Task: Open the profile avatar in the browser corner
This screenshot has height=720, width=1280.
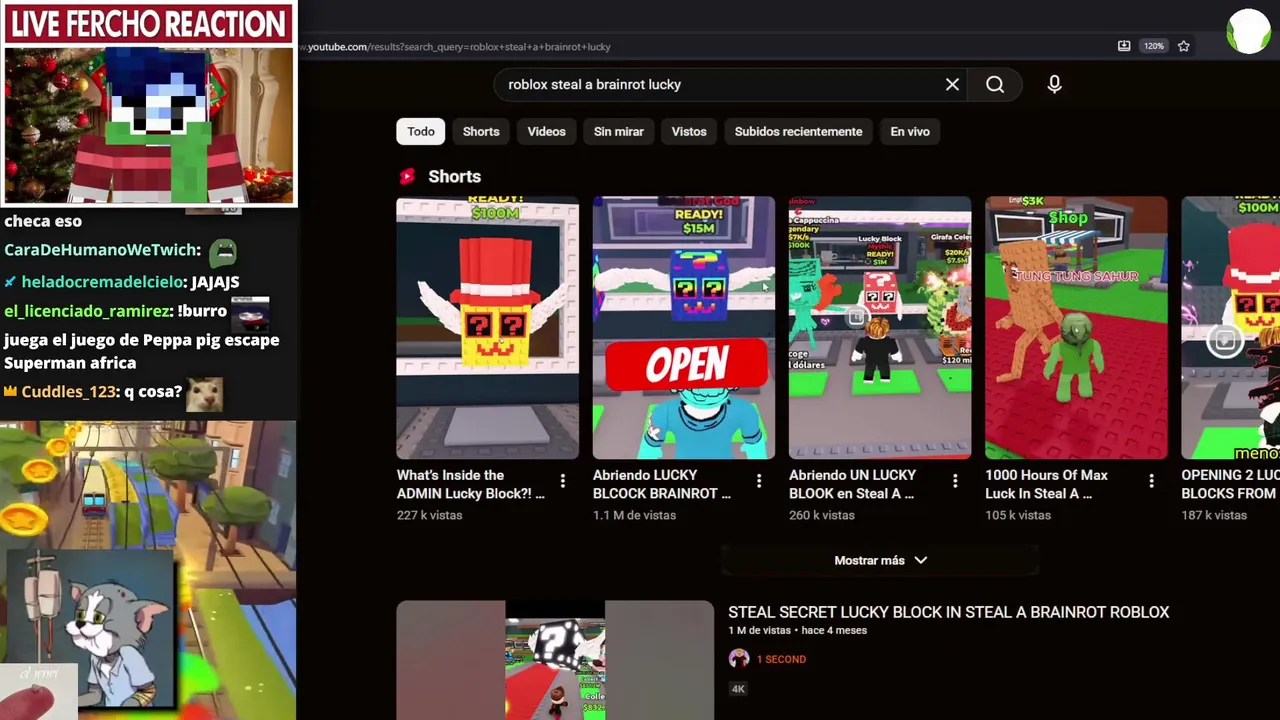Action: pos(1248,31)
